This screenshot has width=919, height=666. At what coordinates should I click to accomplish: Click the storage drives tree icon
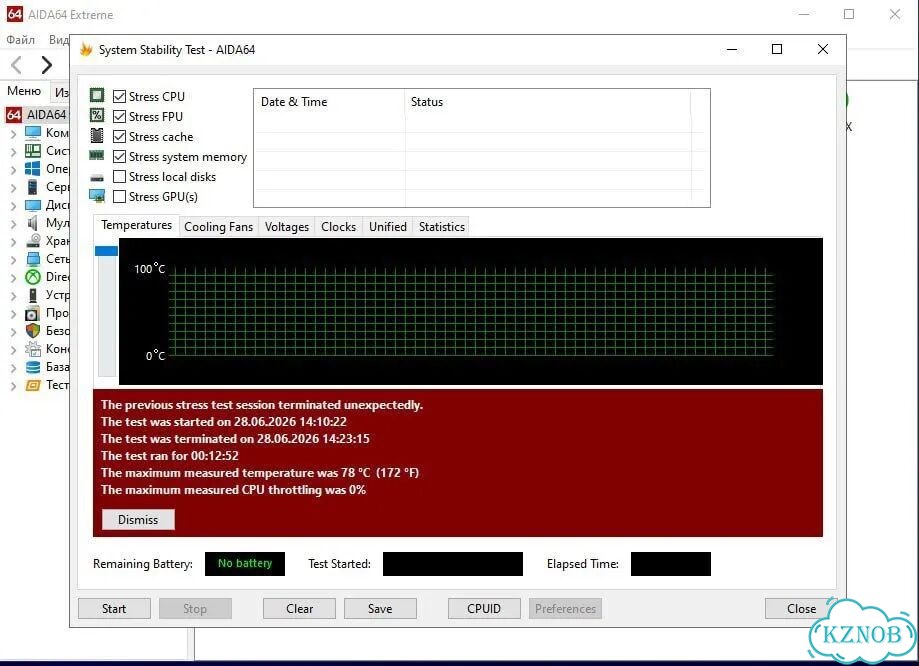click(x=34, y=241)
